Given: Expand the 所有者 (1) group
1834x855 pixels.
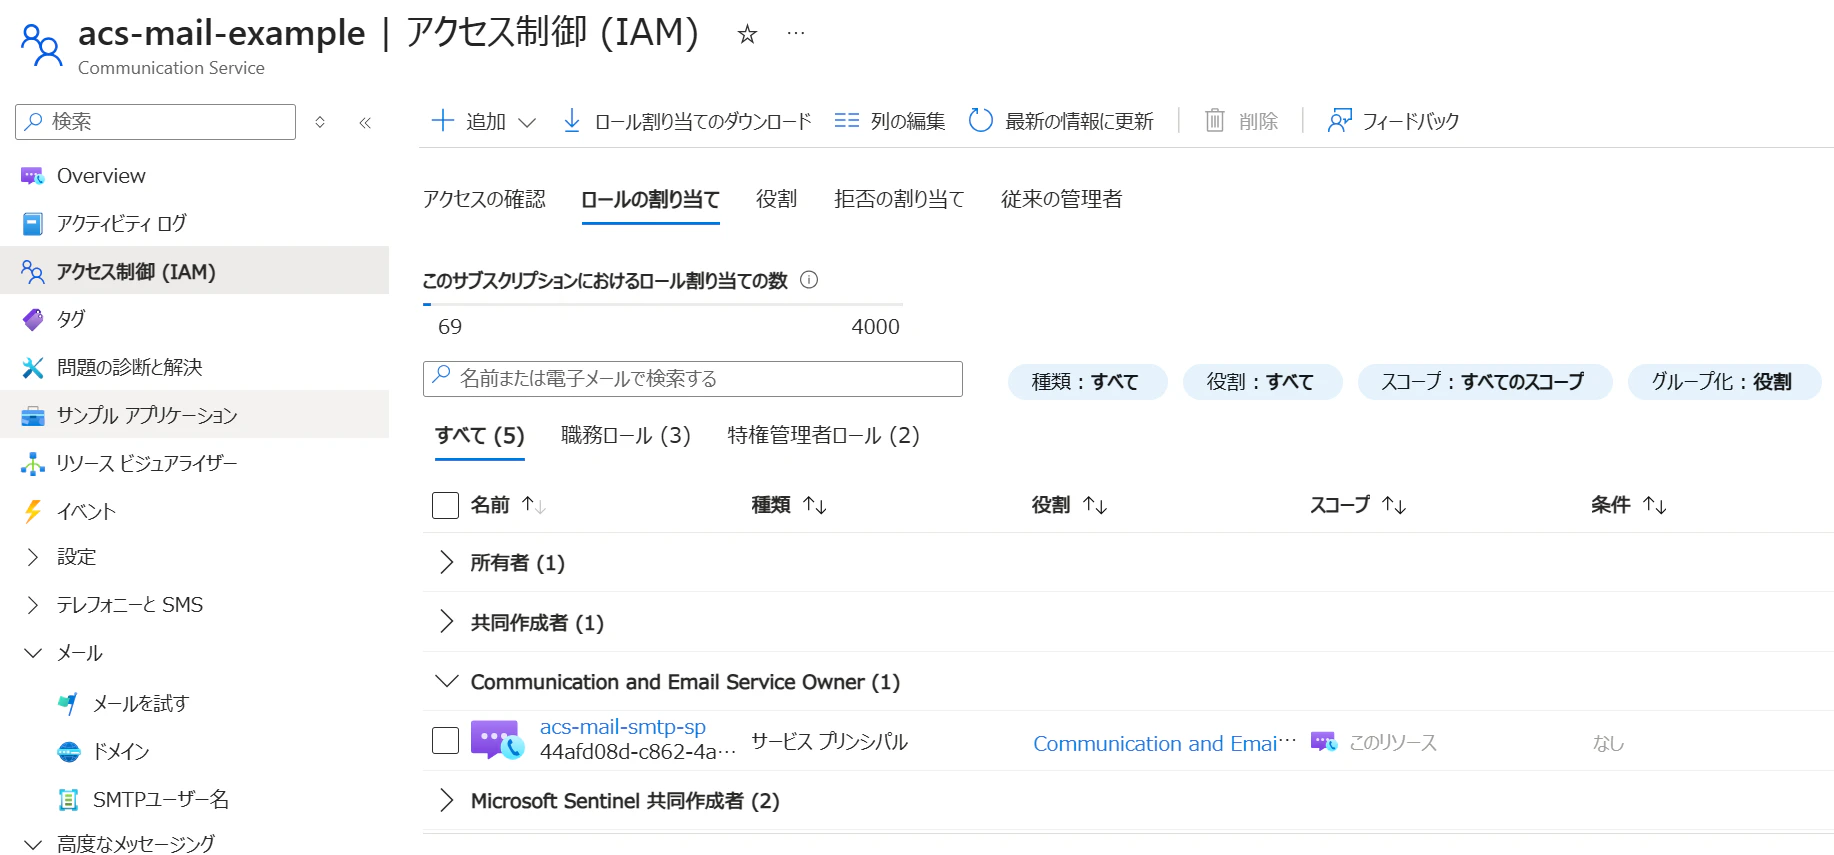Looking at the screenshot, I should click(446, 562).
